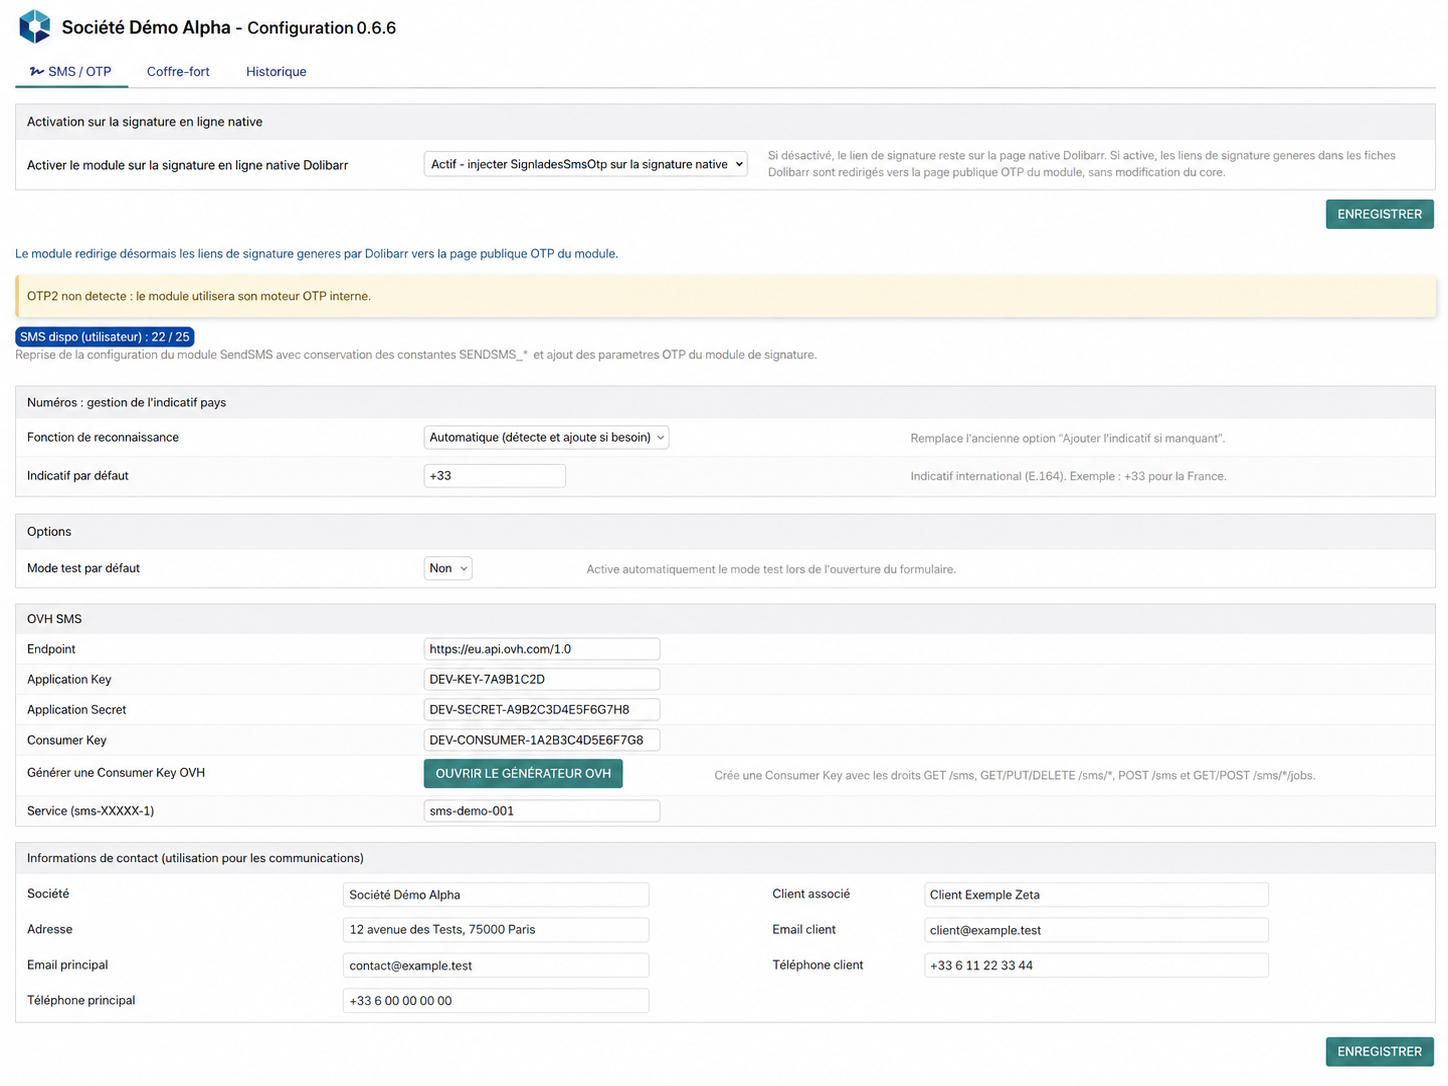Edit the Consumer Key field
This screenshot has width=1448, height=1086.
542,740
